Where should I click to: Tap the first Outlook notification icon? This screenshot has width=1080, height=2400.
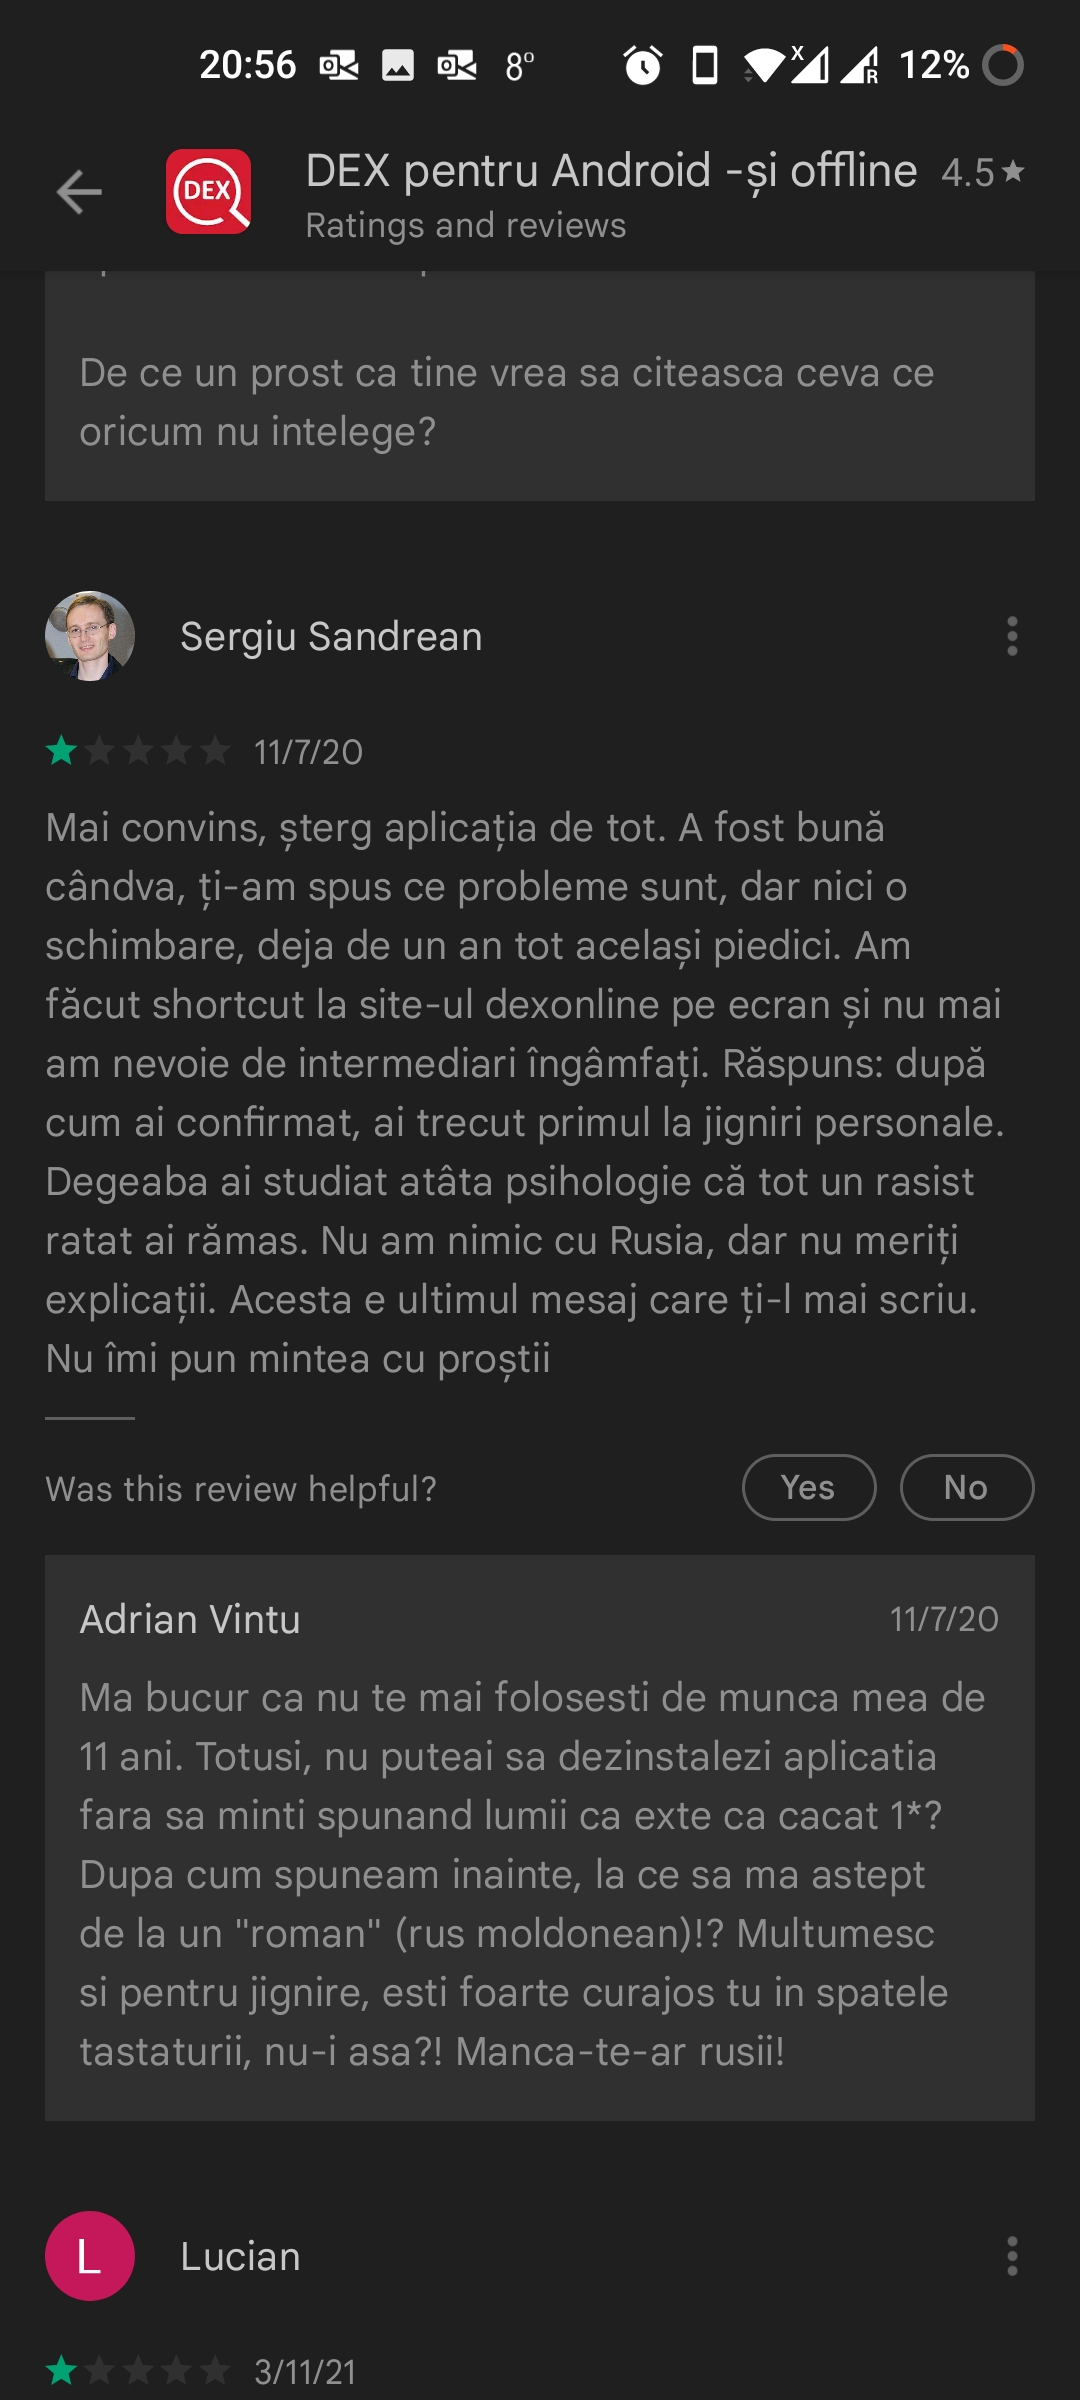click(x=339, y=66)
